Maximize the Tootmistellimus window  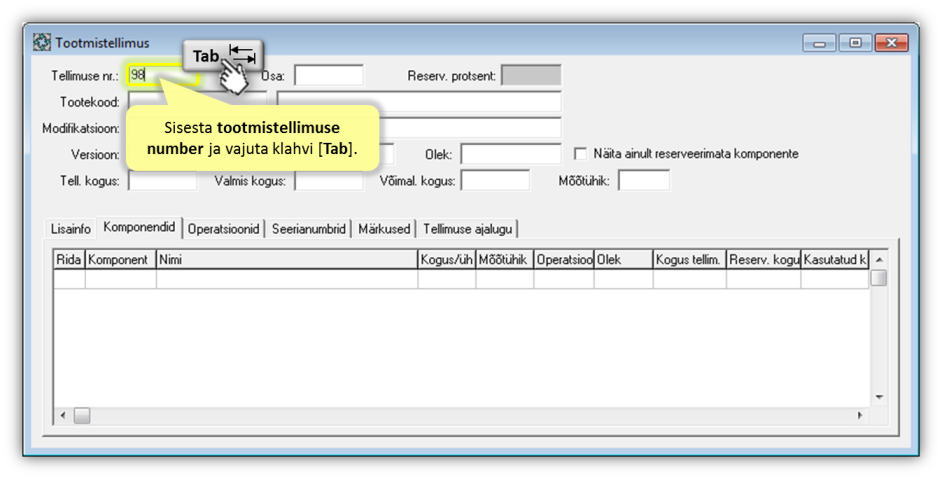point(855,43)
